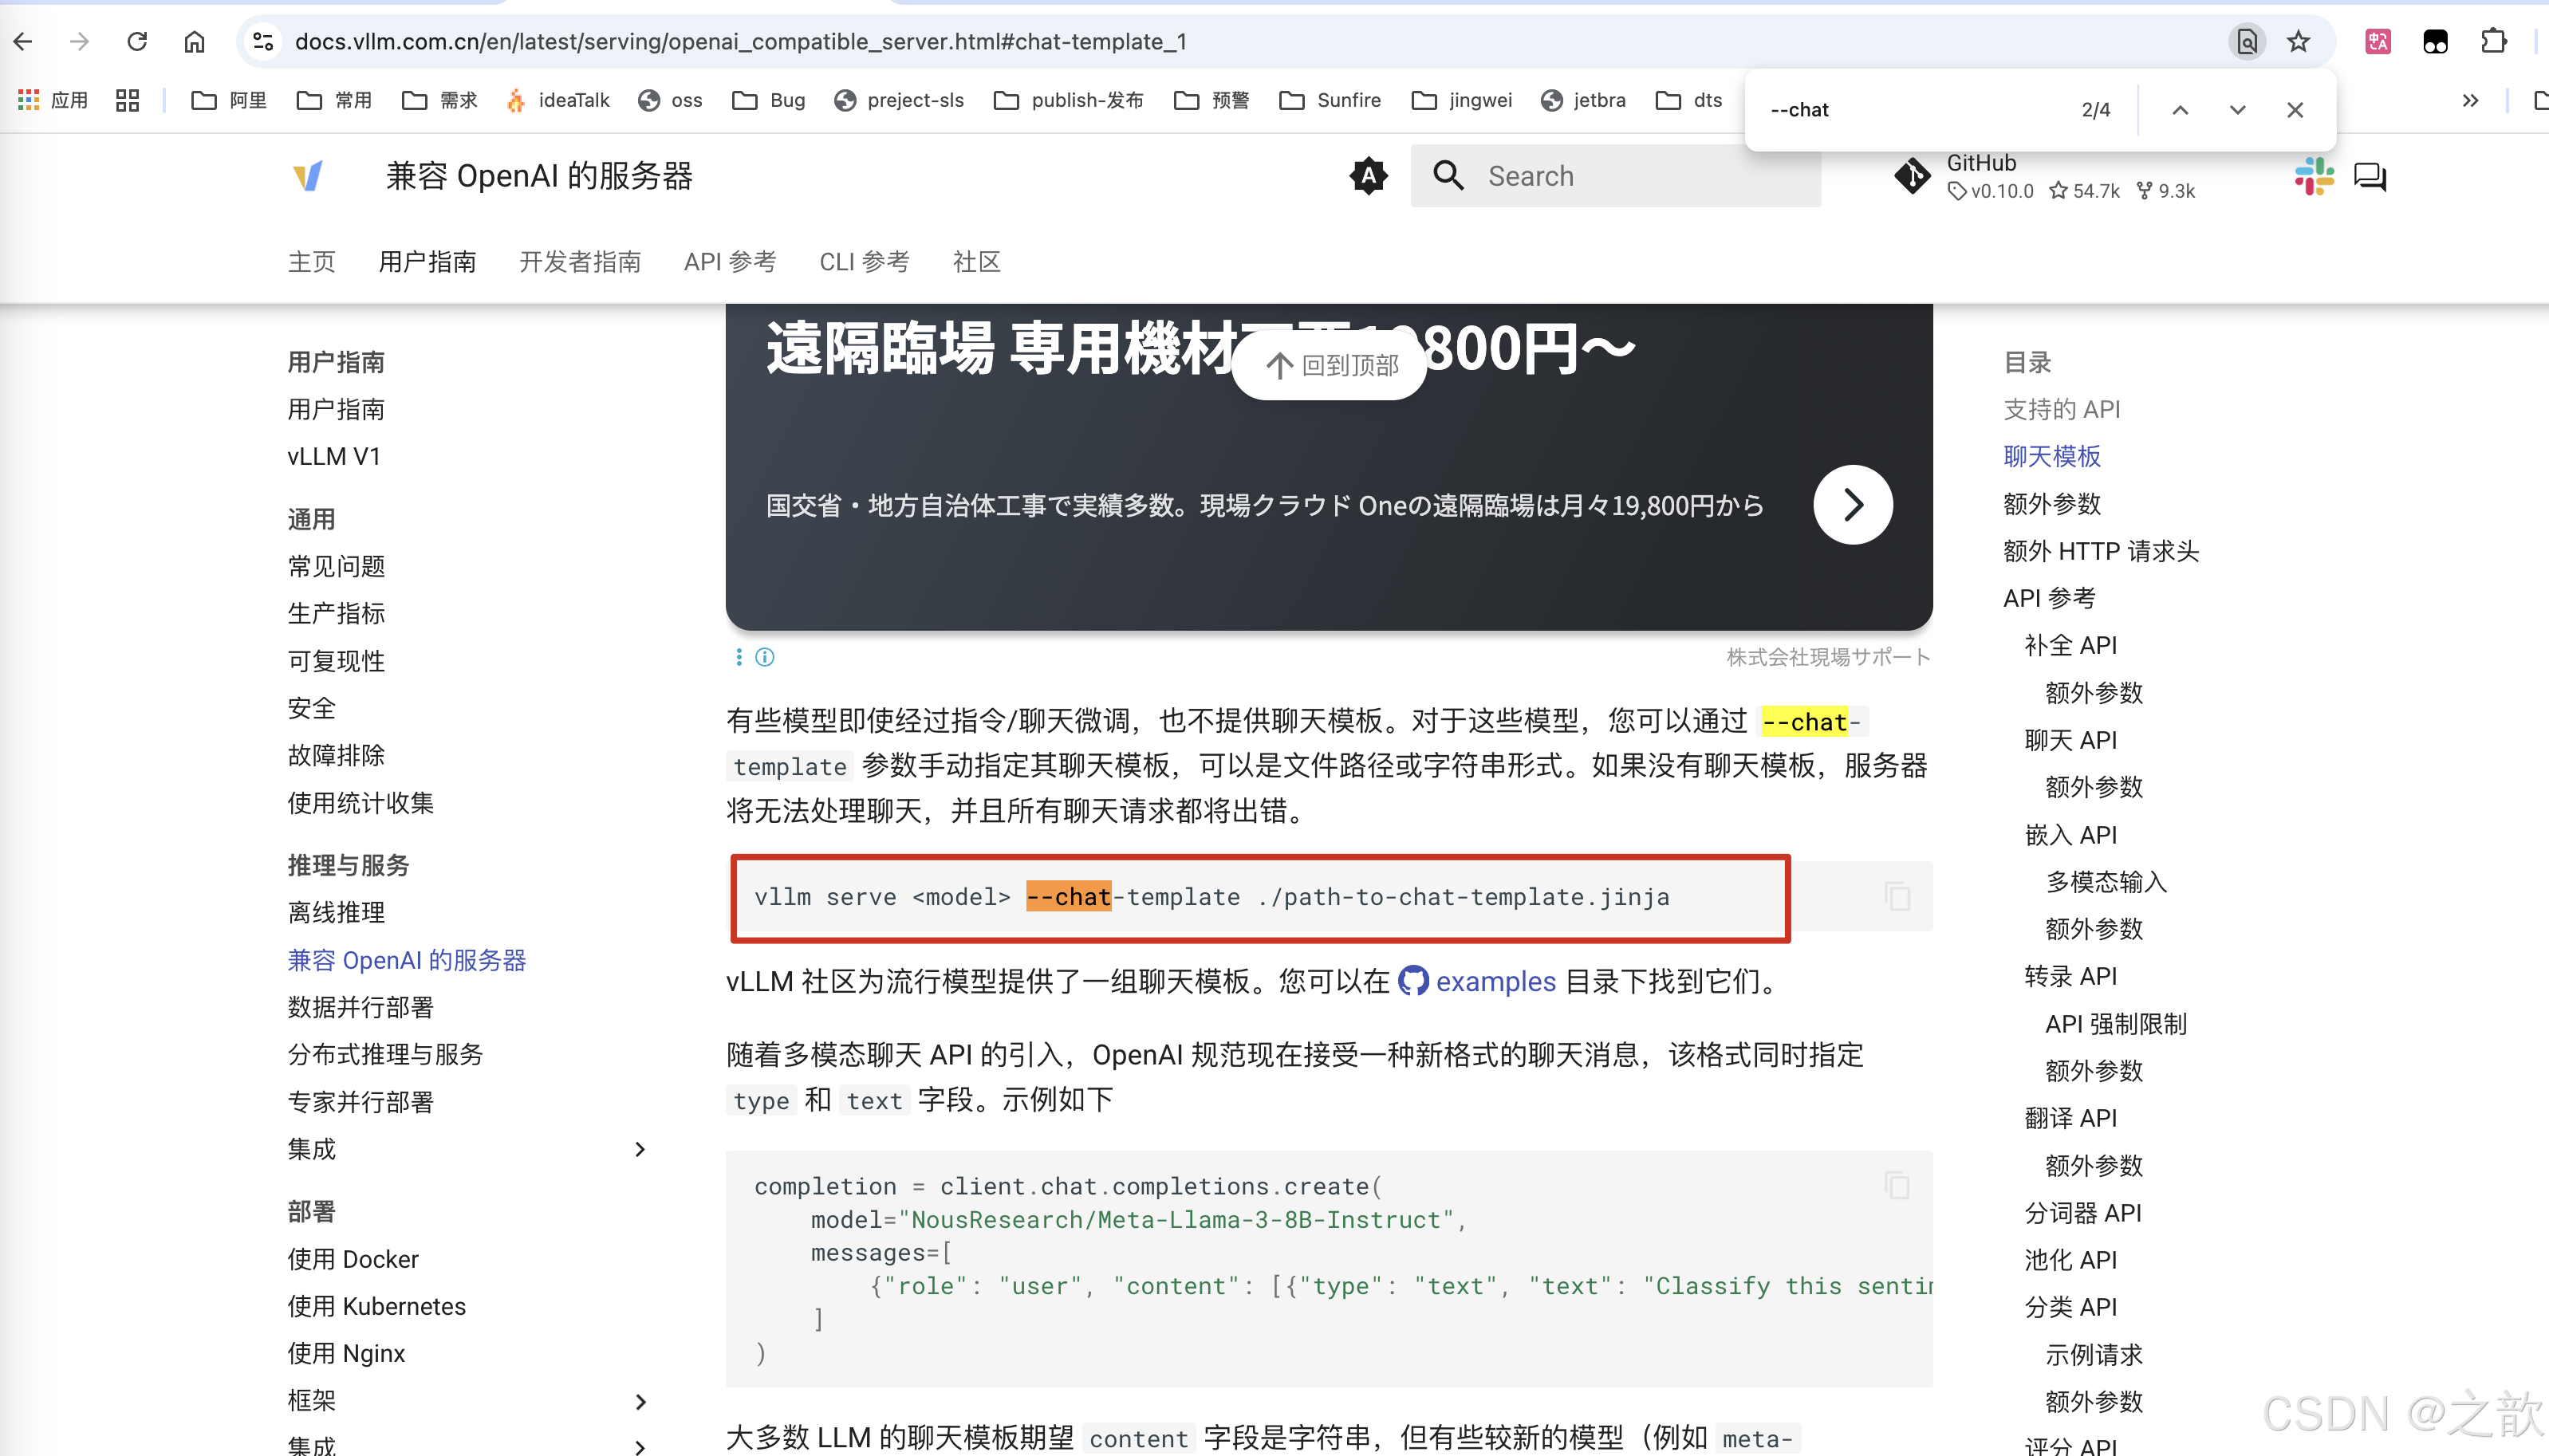
Task: Open site information icon in address bar
Action: (263, 41)
